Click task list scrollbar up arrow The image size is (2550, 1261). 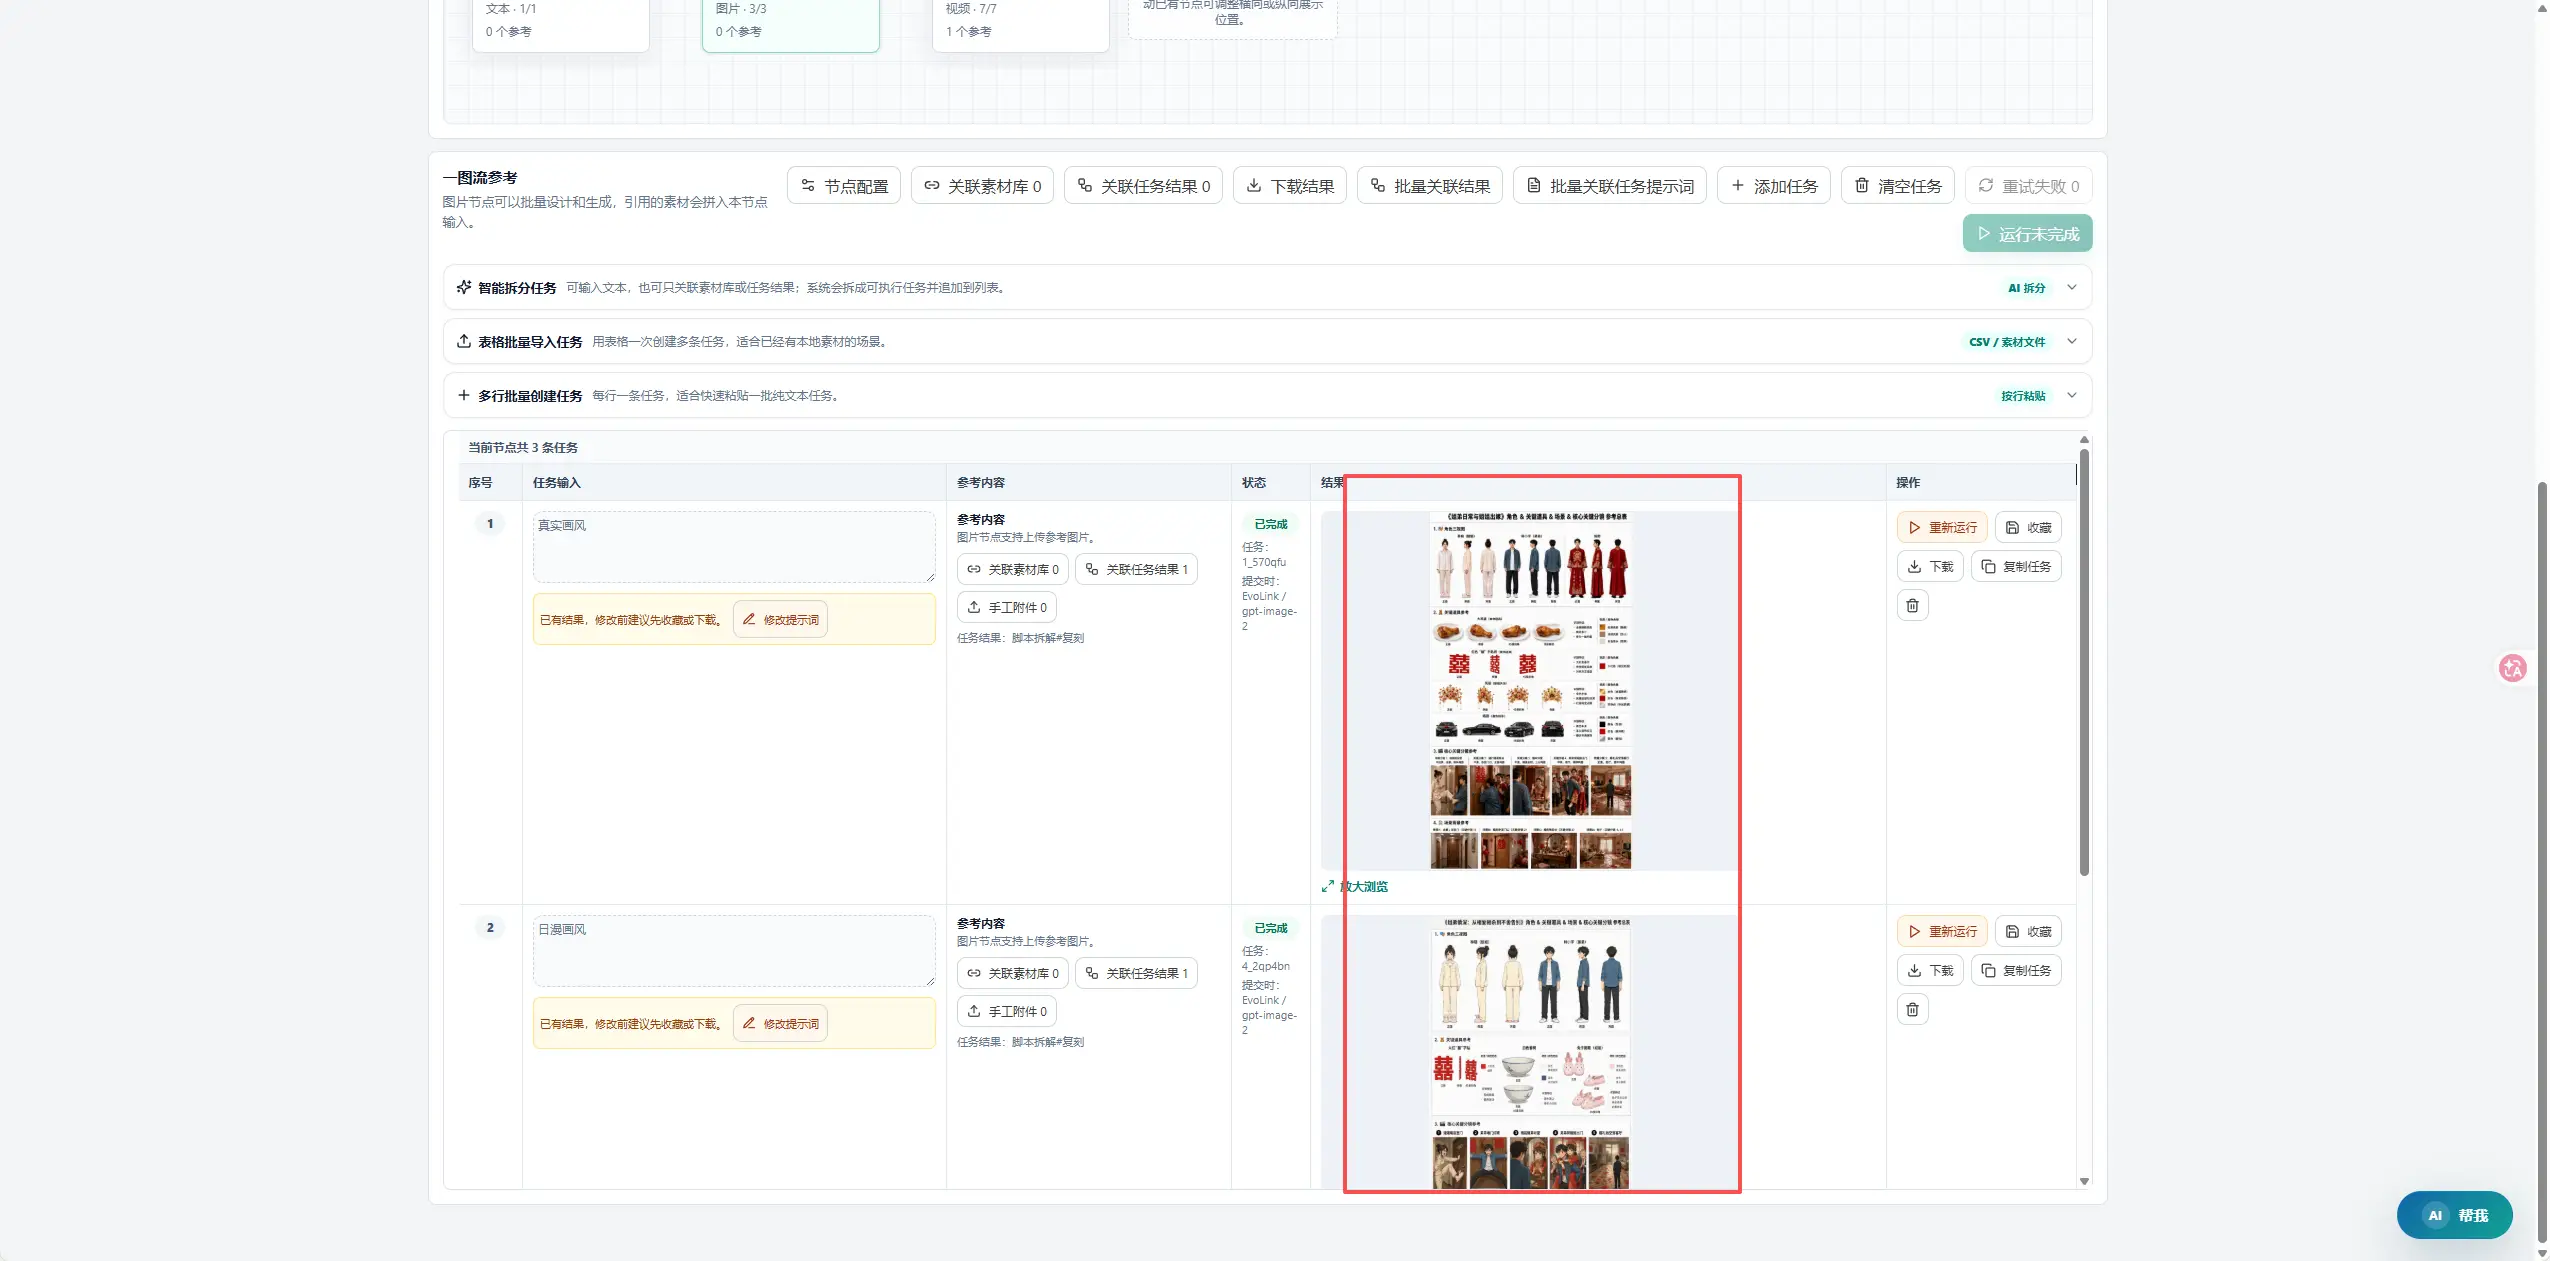(2084, 440)
